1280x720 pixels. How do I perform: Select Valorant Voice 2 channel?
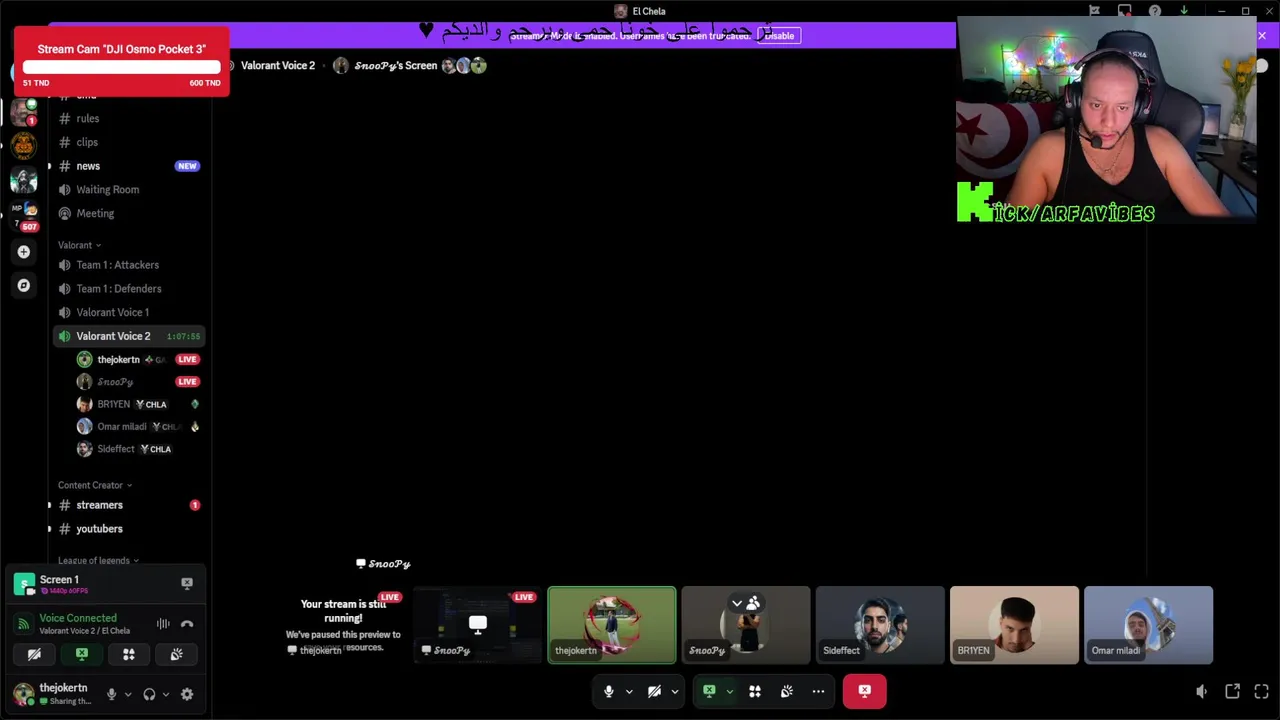pyautogui.click(x=128, y=336)
